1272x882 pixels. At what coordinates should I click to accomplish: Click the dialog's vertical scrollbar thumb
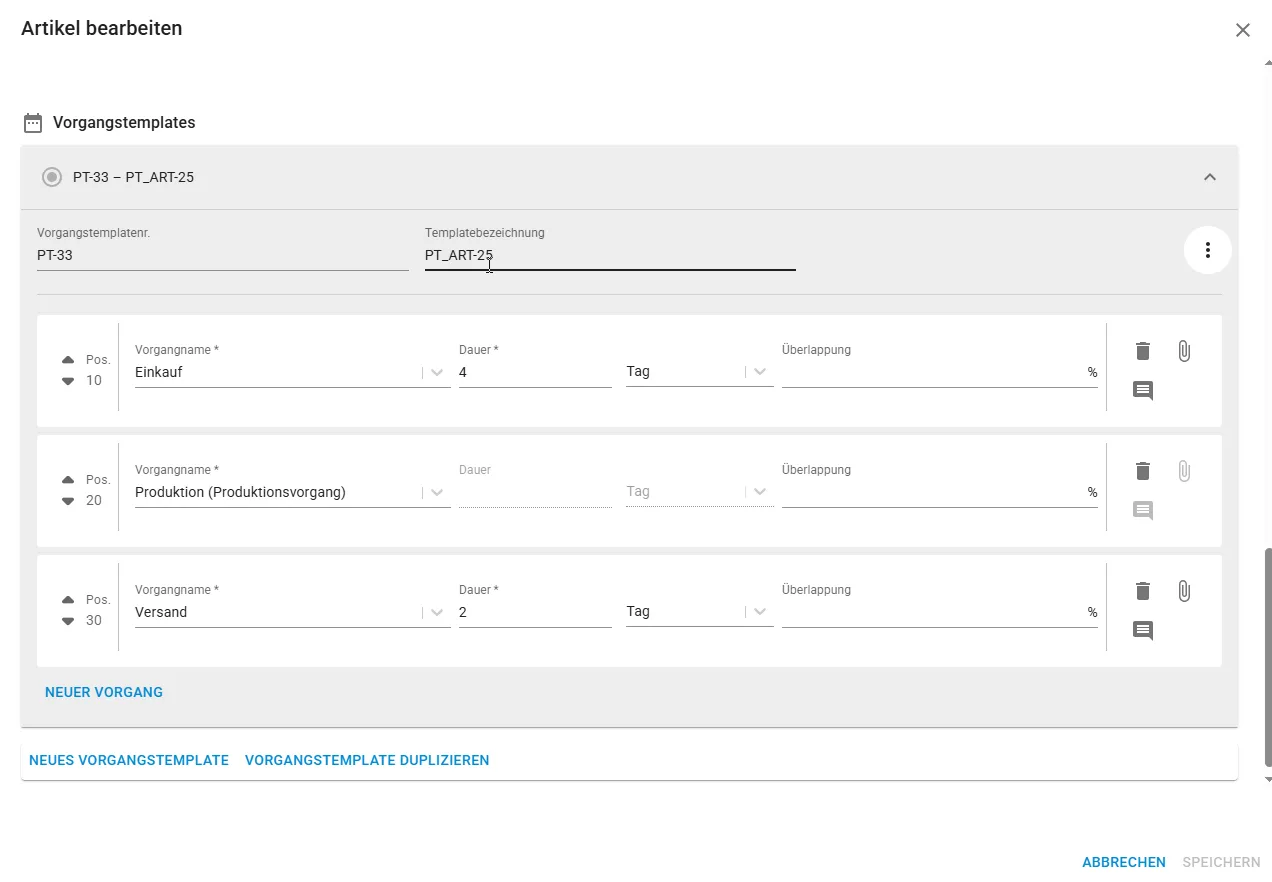(1269, 656)
